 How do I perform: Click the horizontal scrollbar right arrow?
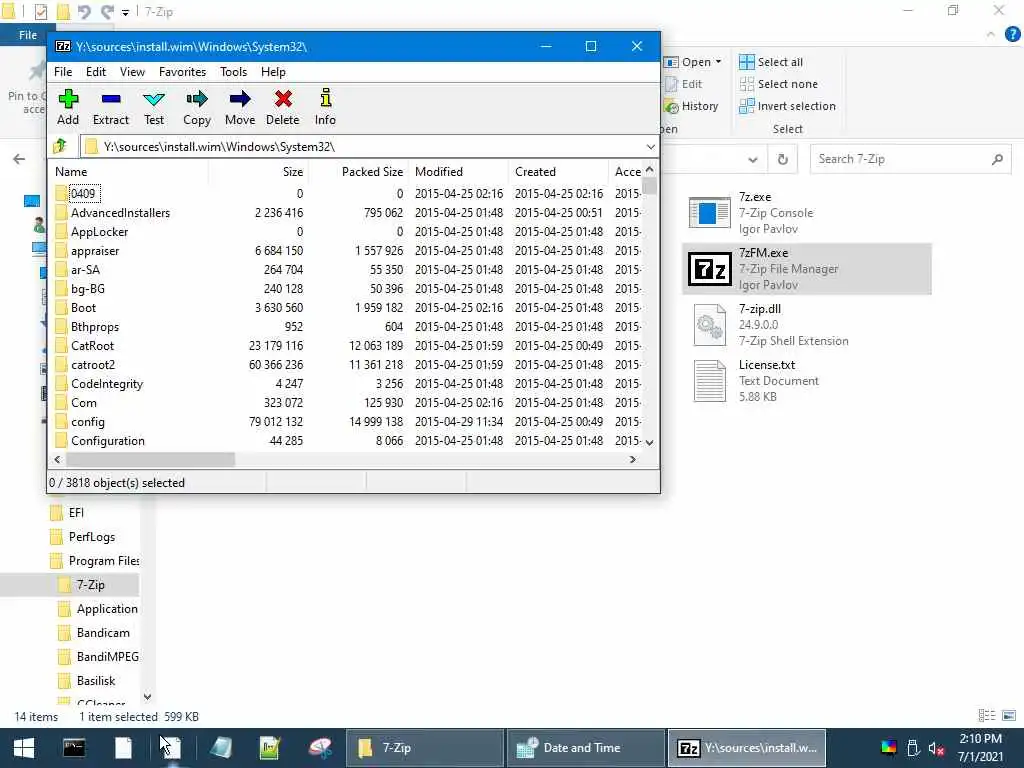[x=632, y=460]
